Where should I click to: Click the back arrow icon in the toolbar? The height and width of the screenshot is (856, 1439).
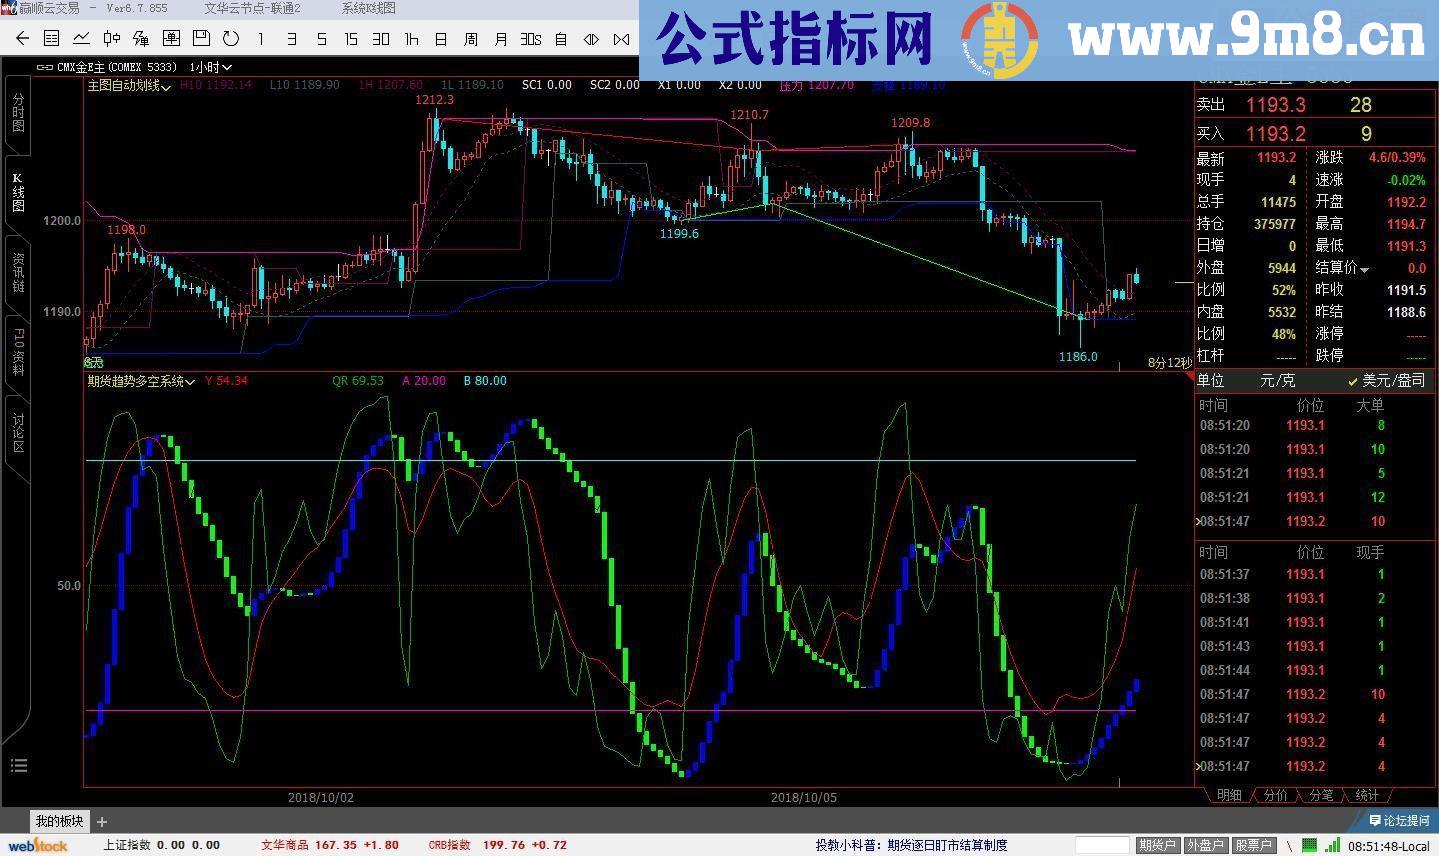click(x=21, y=39)
